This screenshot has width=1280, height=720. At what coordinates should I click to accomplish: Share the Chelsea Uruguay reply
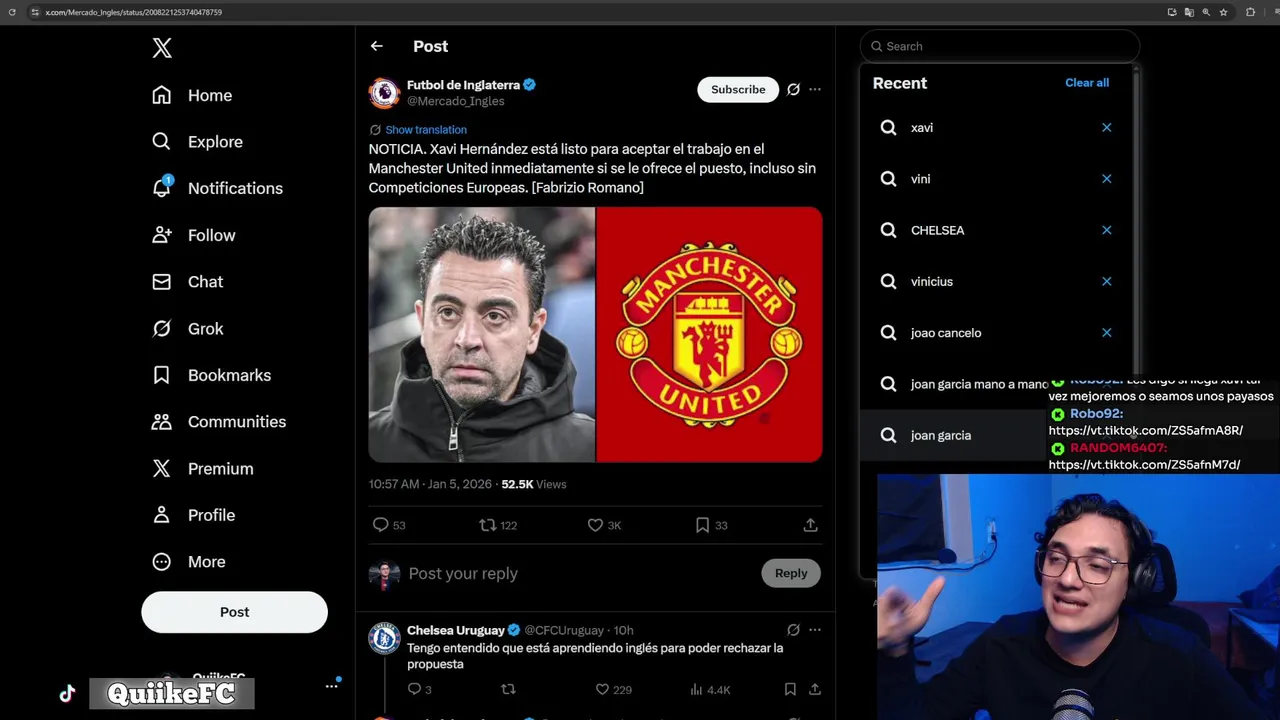click(x=815, y=689)
